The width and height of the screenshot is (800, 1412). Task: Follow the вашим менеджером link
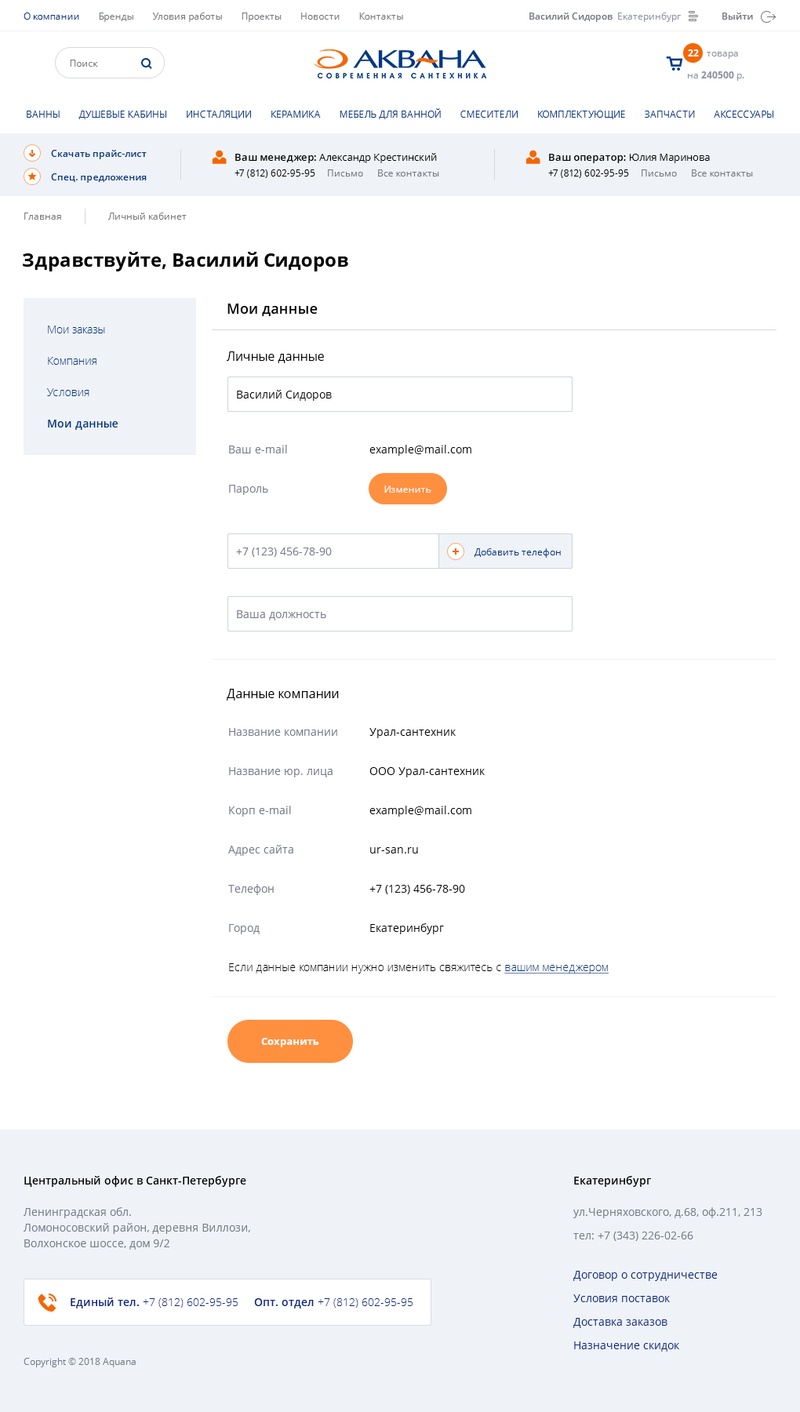[556, 967]
